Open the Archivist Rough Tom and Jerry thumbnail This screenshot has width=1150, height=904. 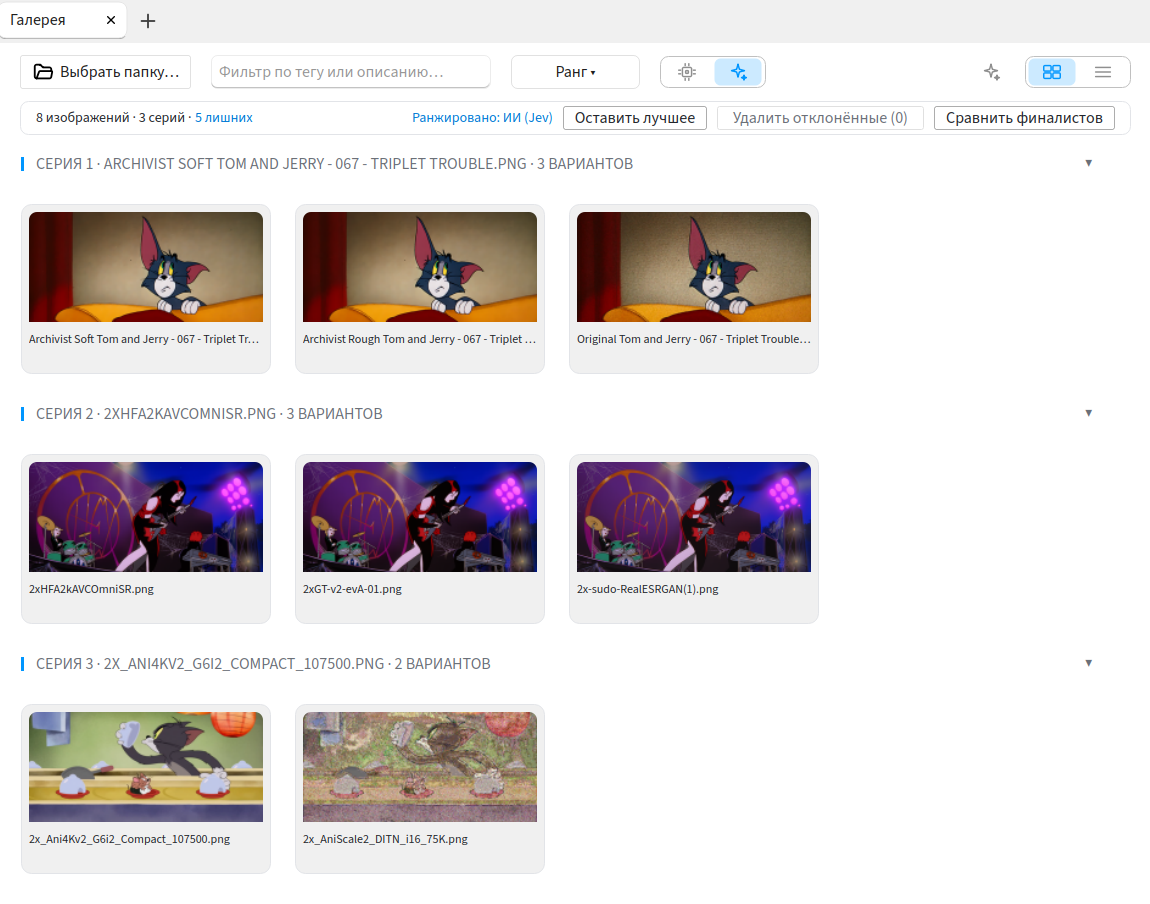pyautogui.click(x=420, y=267)
